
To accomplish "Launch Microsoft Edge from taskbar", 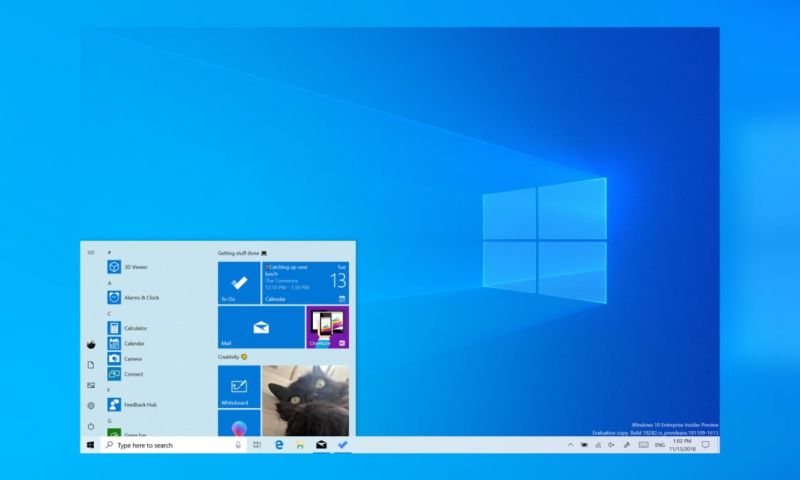I will (279, 445).
